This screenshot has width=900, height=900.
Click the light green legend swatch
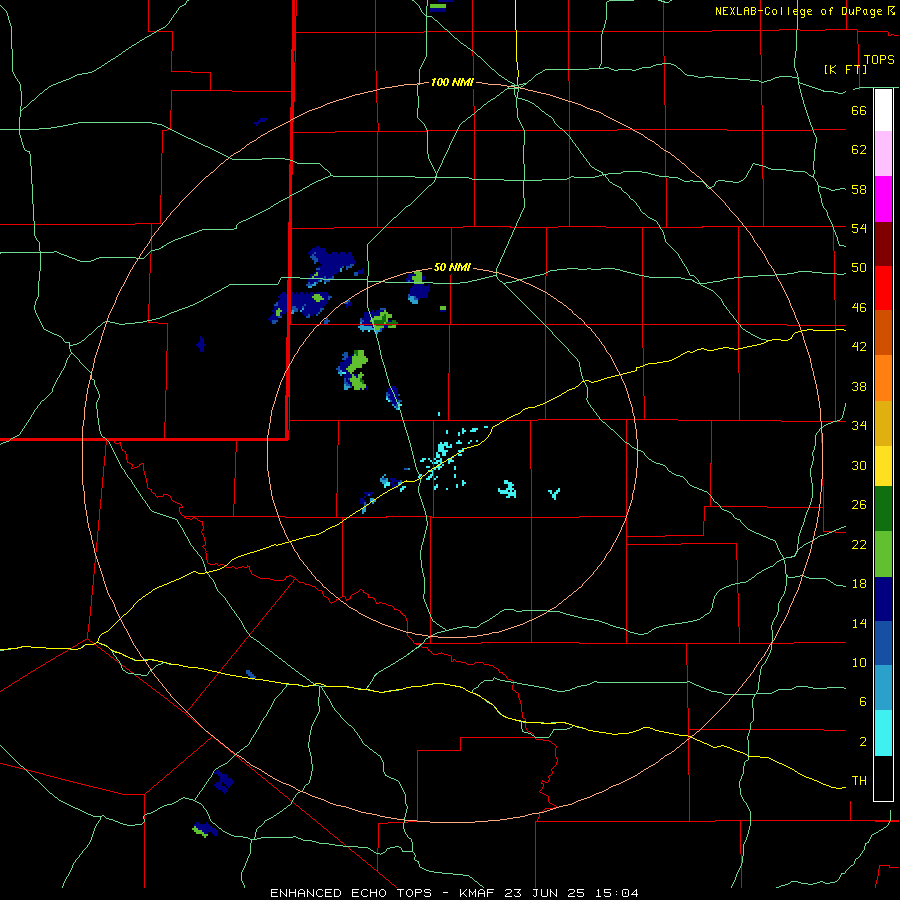point(883,554)
